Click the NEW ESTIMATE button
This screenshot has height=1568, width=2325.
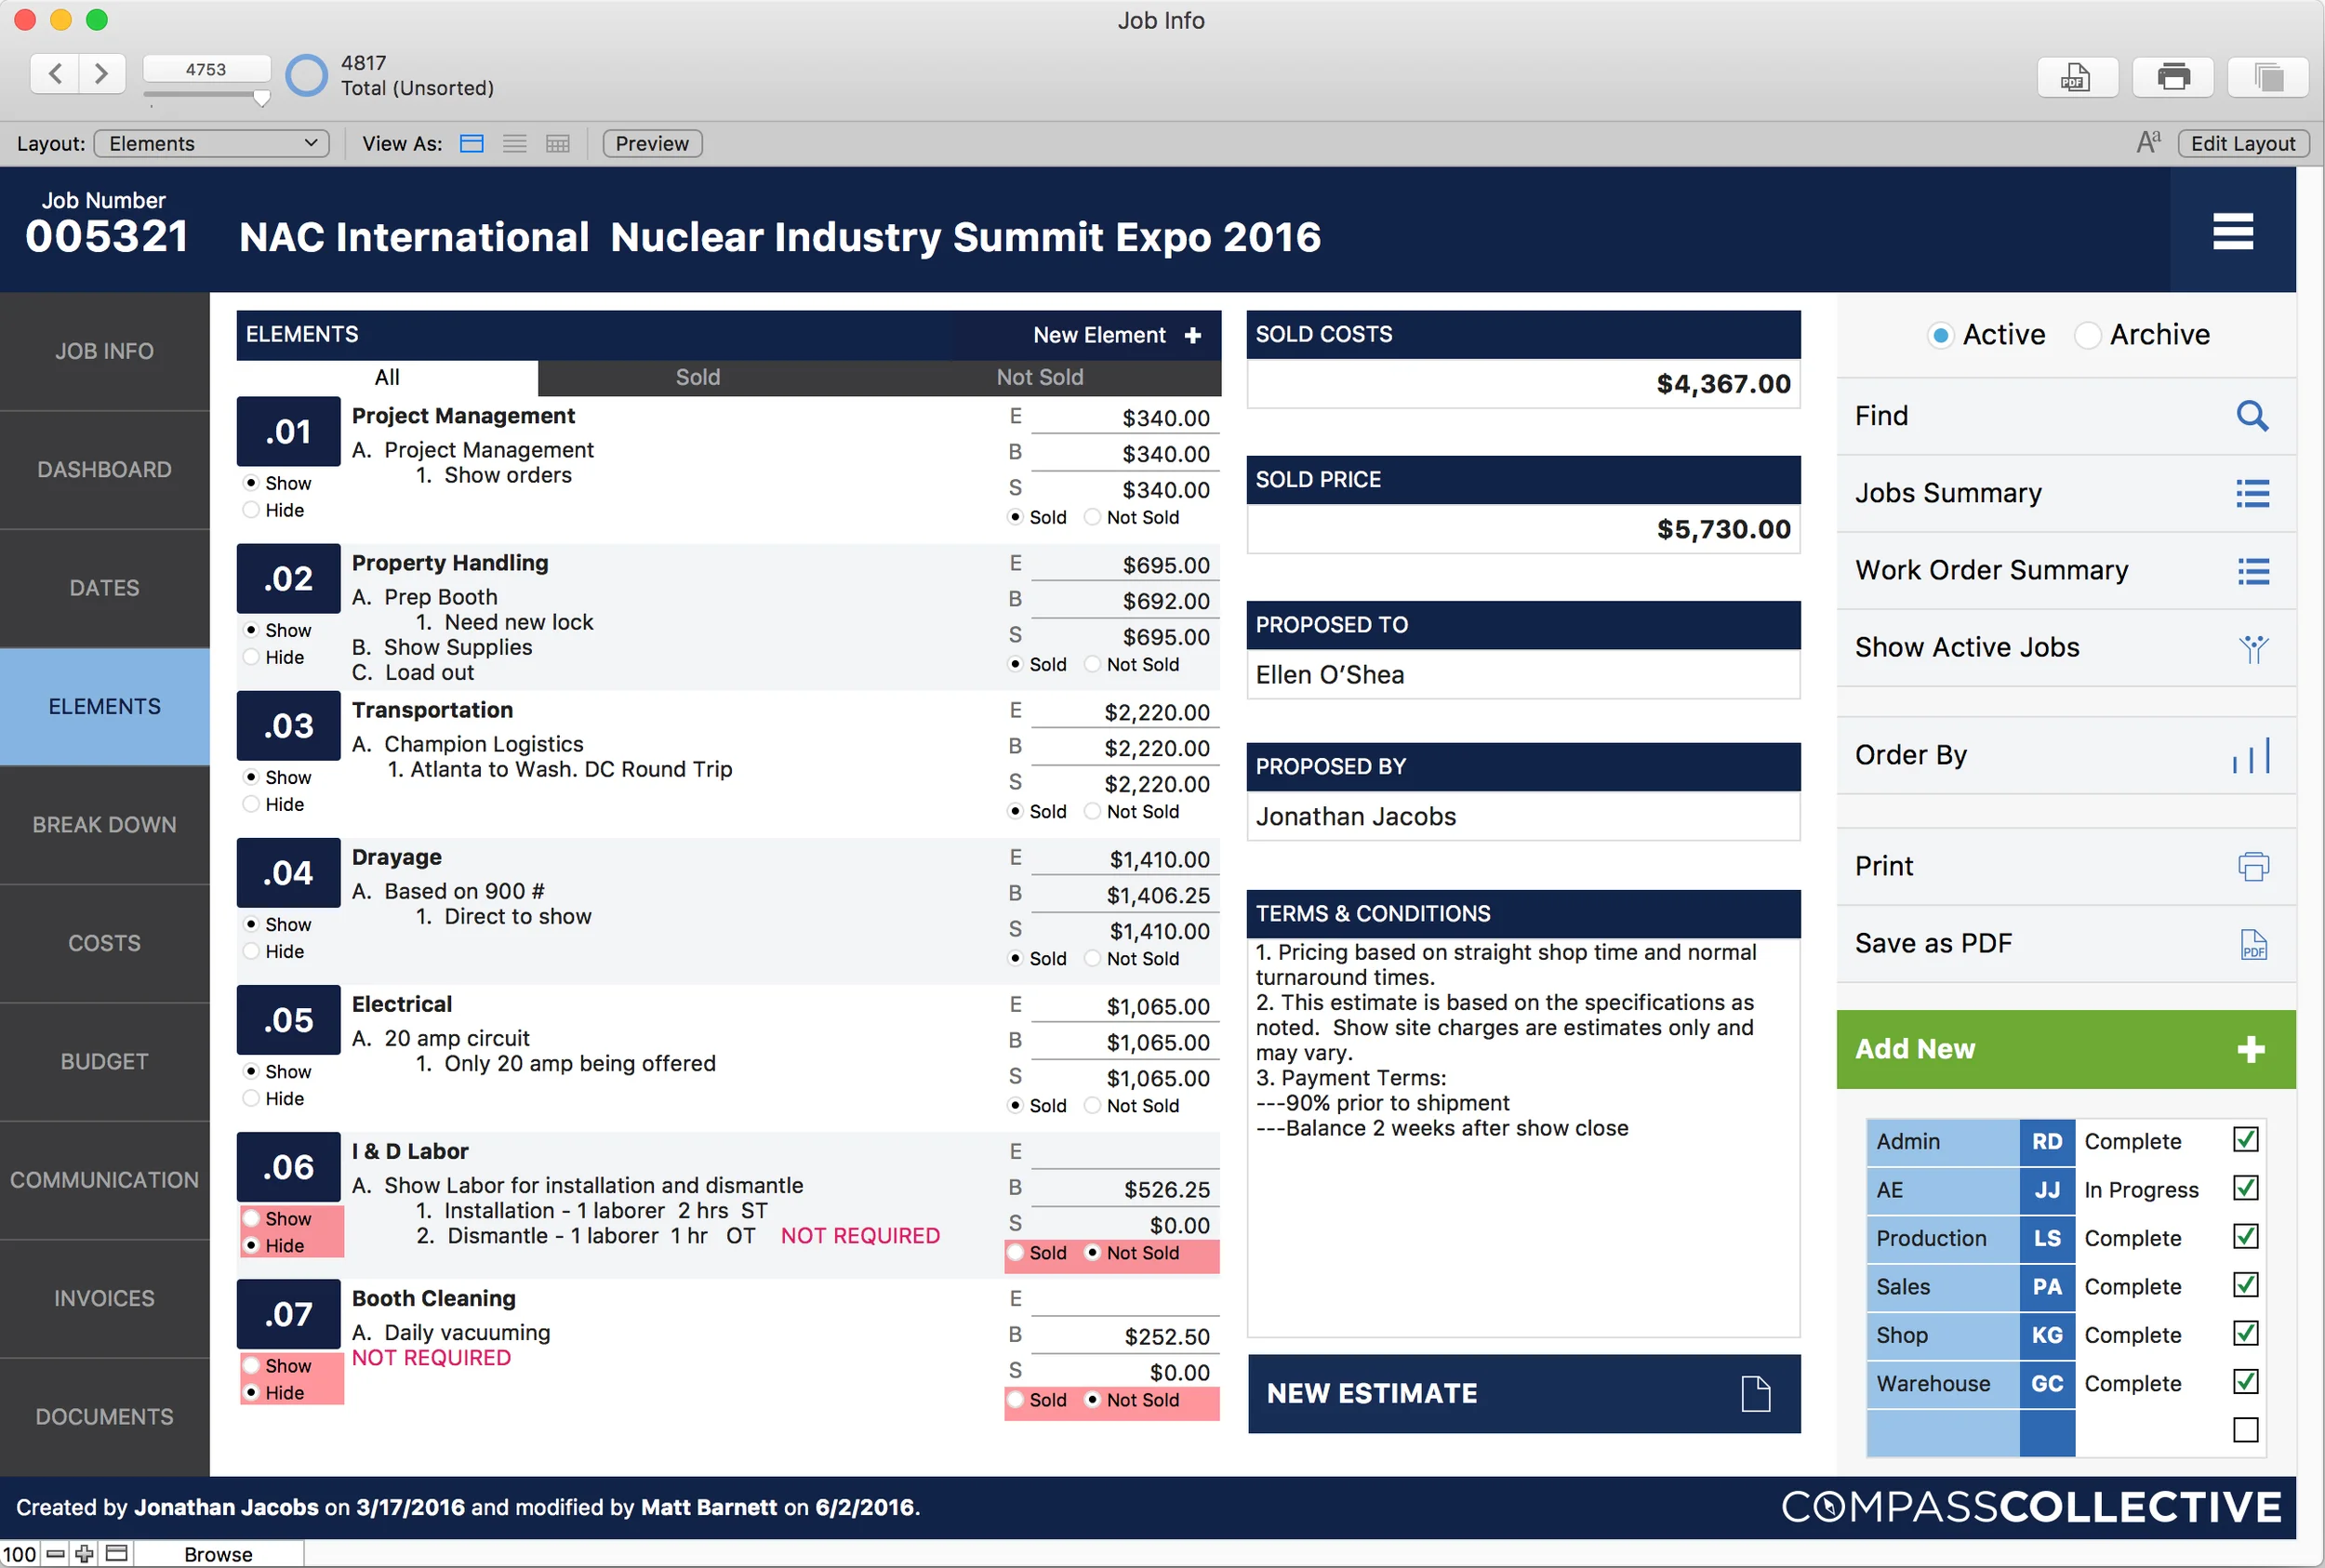click(1523, 1393)
